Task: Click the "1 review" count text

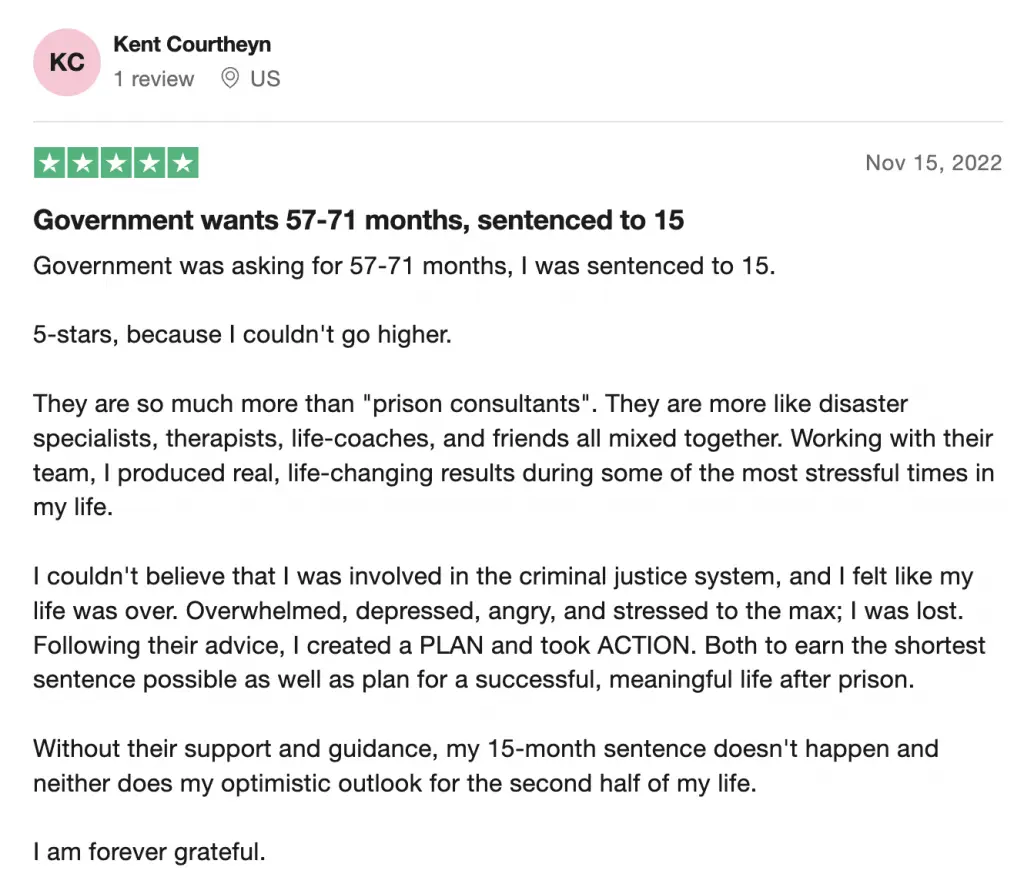Action: pos(154,78)
